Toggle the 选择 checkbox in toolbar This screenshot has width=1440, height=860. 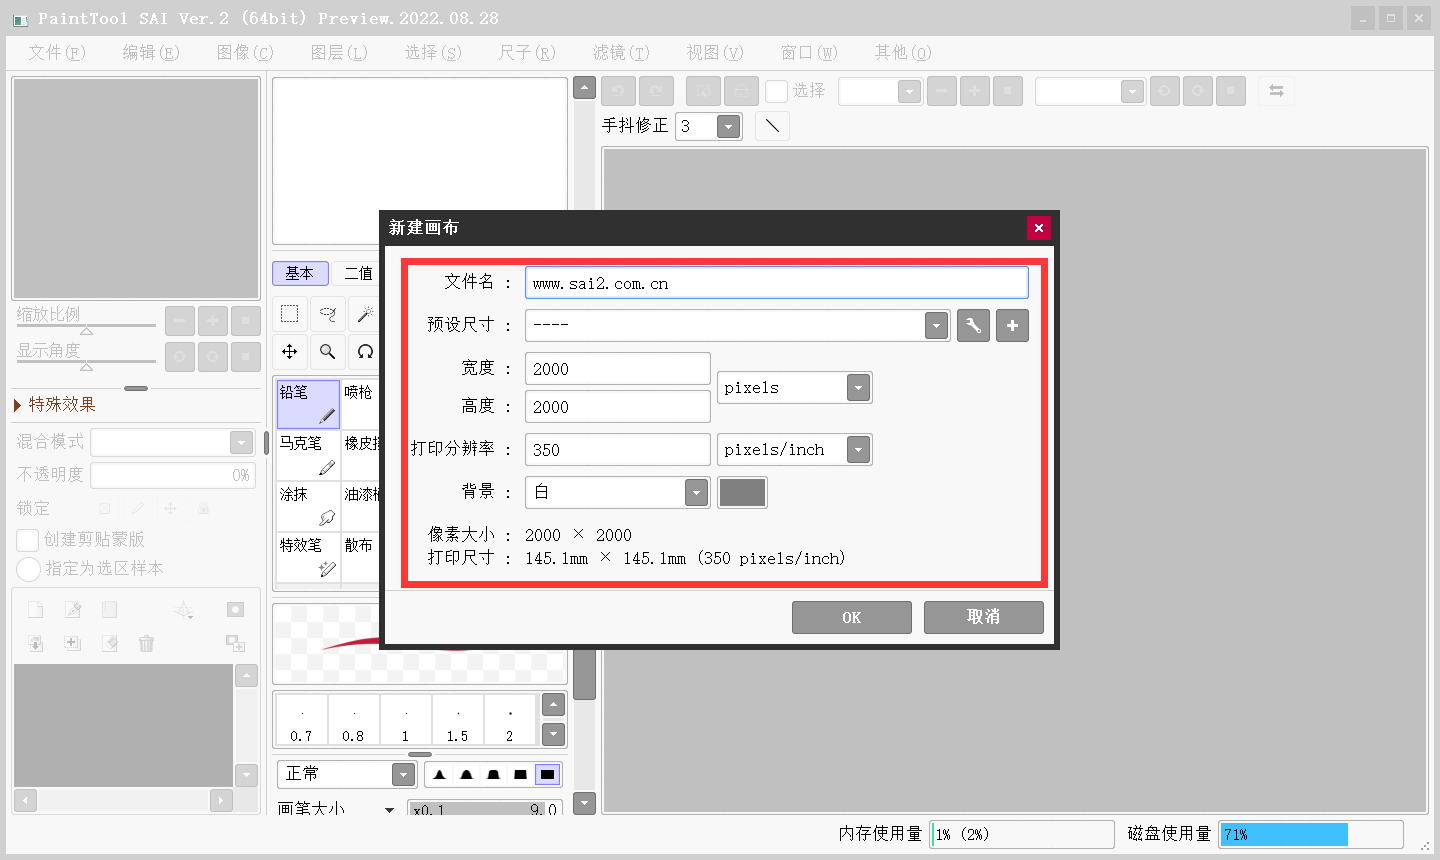[x=776, y=91]
